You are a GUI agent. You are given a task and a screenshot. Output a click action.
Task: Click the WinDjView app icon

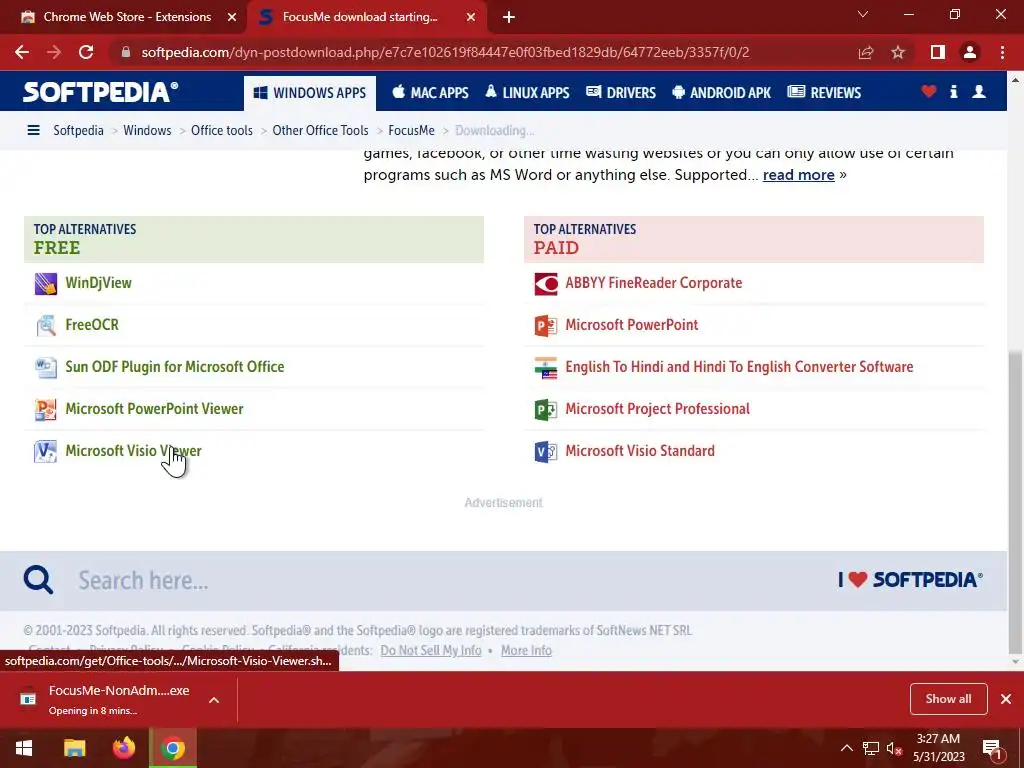(46, 283)
